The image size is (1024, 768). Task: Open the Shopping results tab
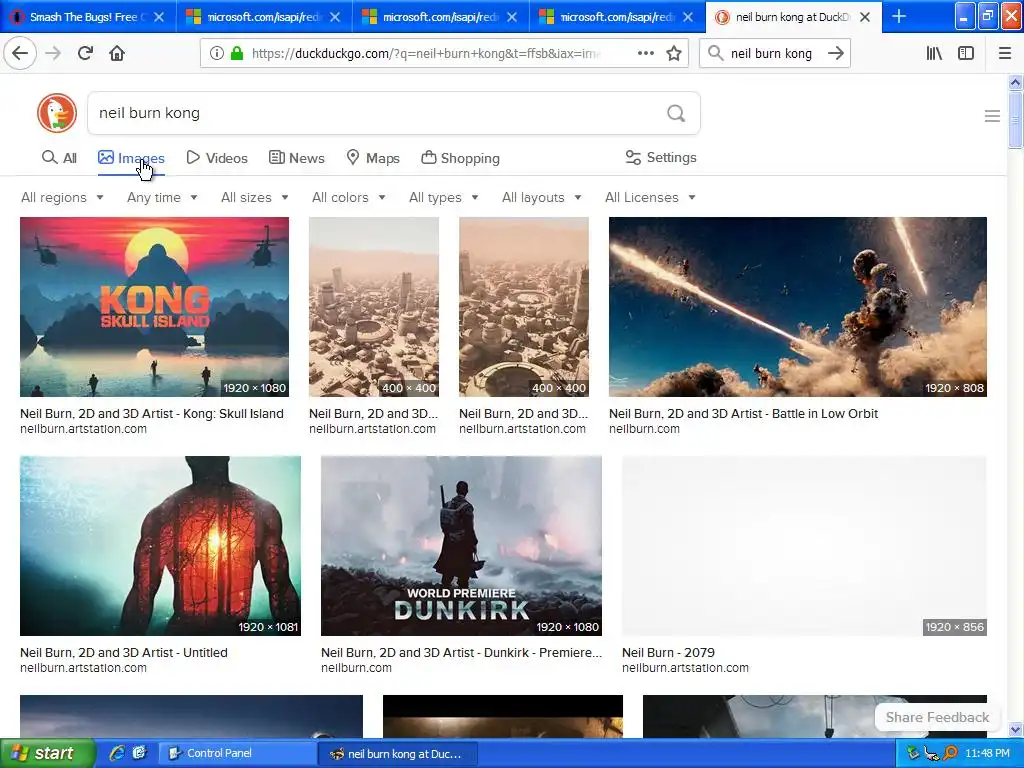(x=460, y=158)
